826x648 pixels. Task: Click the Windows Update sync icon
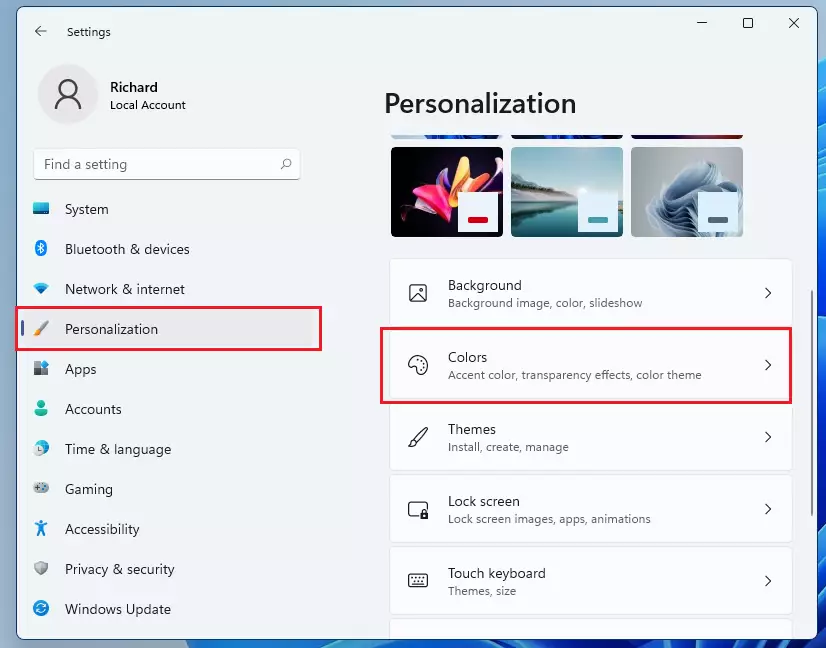[x=41, y=608]
